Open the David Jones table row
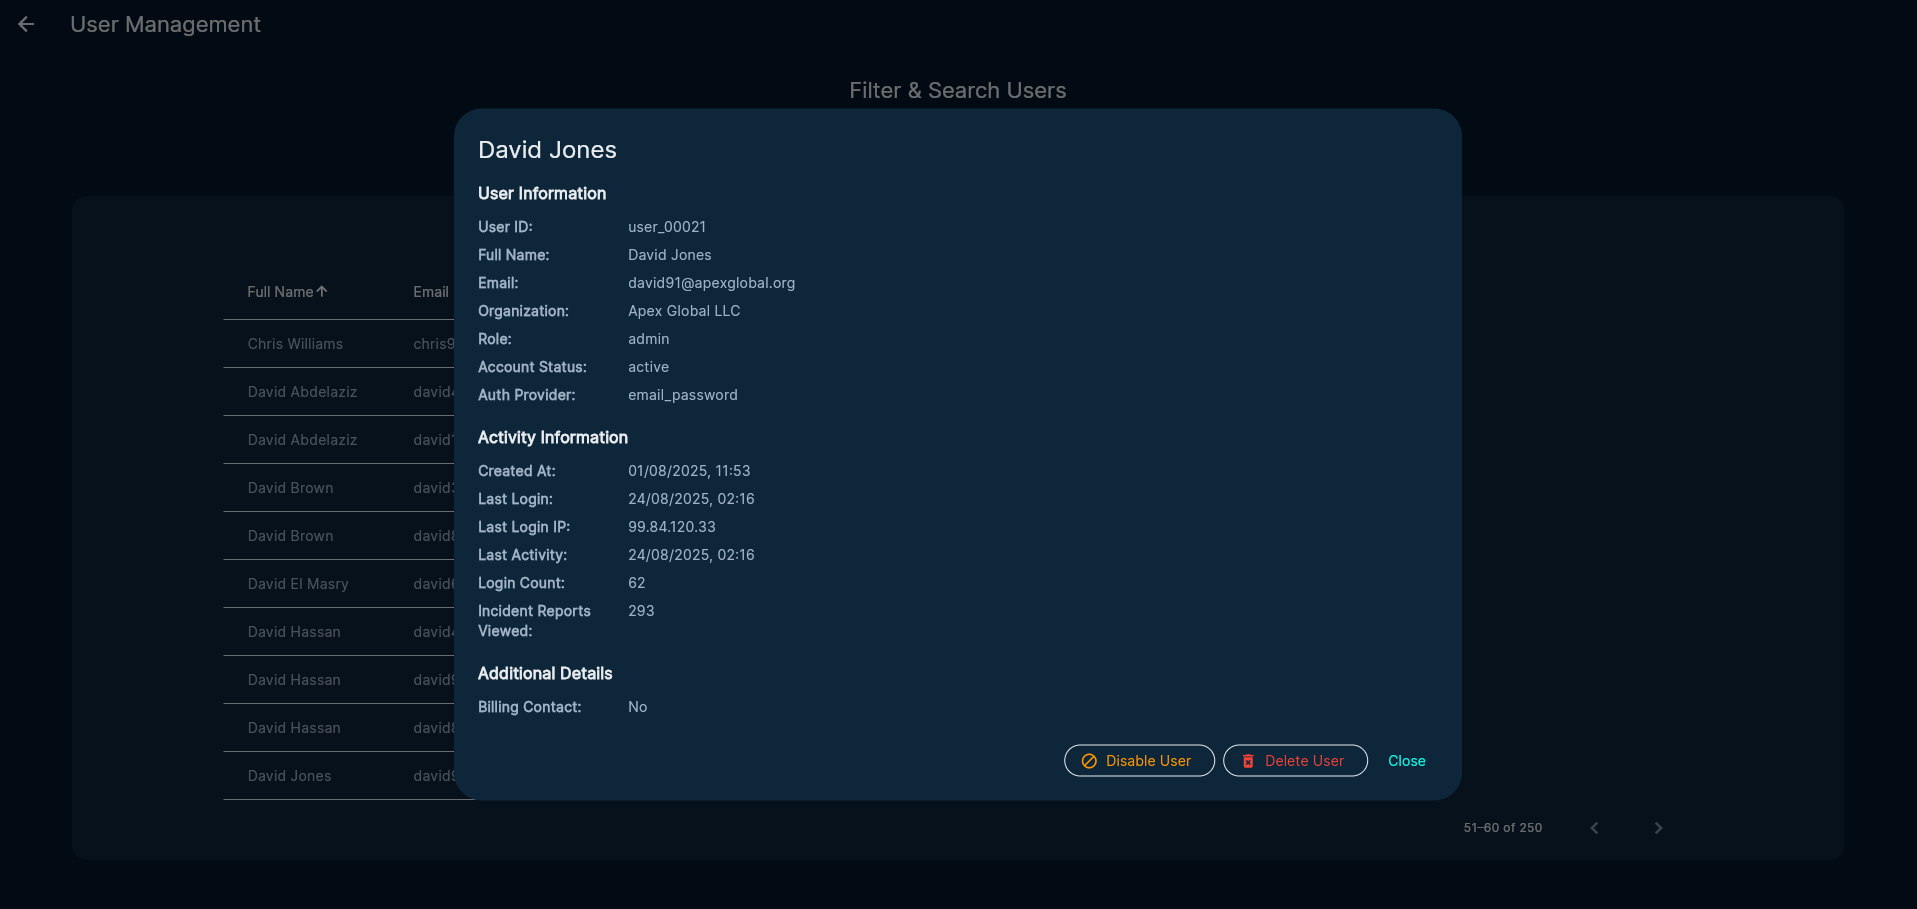The image size is (1917, 909). coord(339,776)
